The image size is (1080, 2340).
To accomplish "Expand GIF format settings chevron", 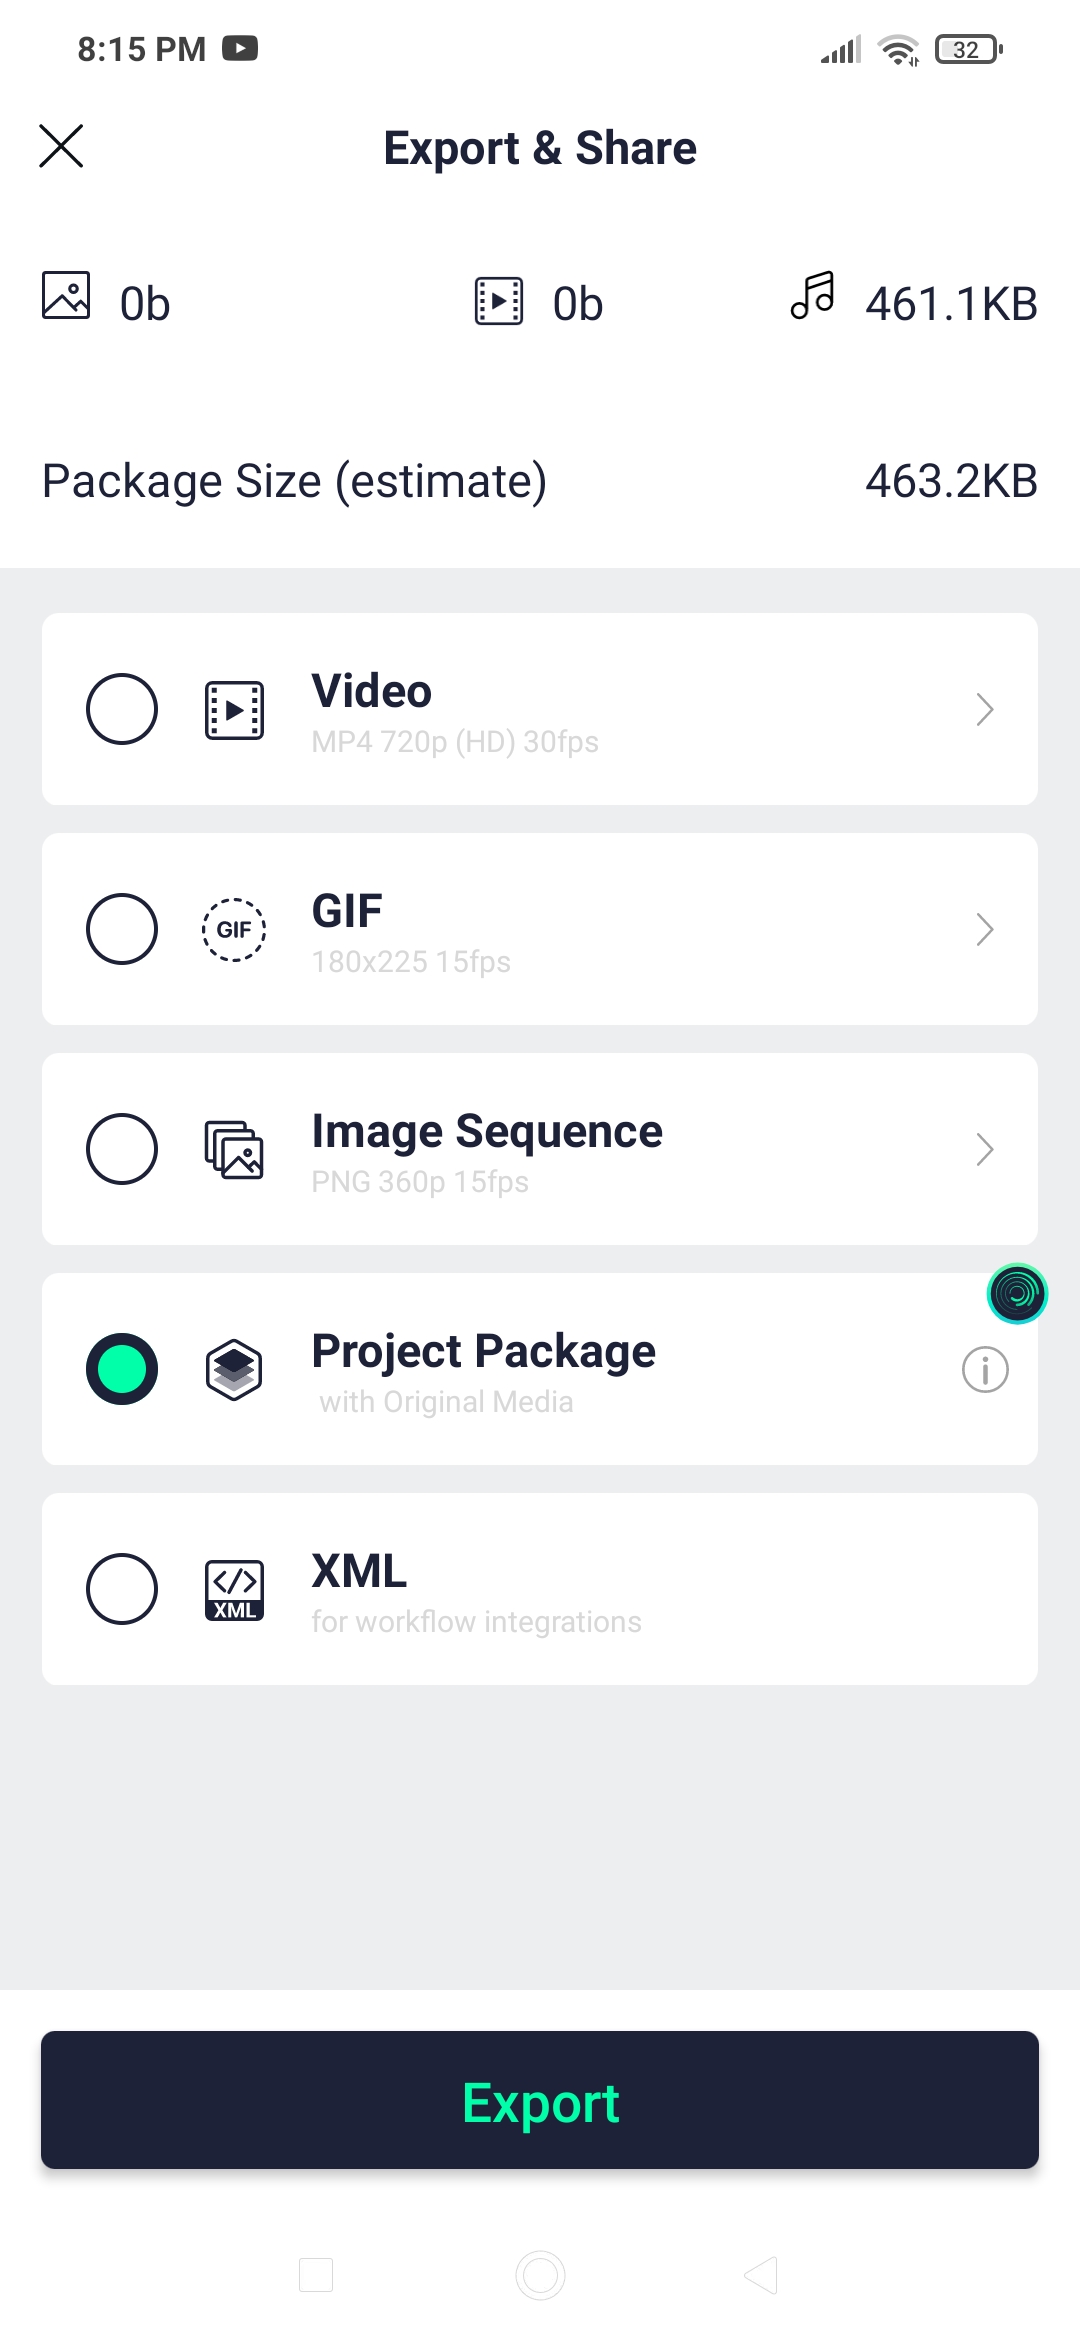I will (985, 929).
